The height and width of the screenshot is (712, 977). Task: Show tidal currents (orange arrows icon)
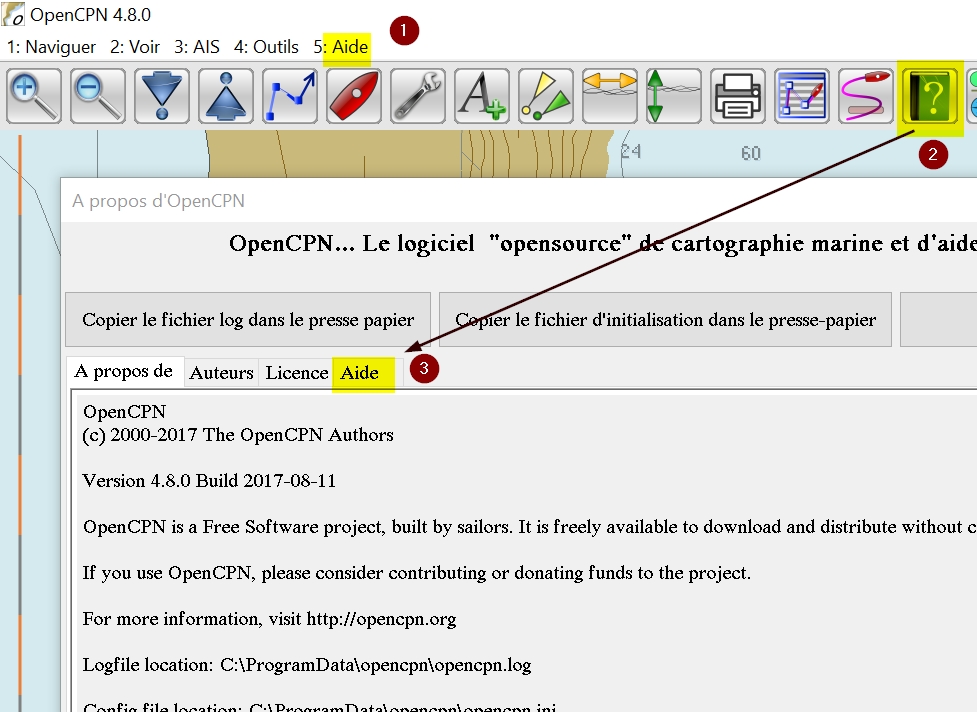(610, 96)
